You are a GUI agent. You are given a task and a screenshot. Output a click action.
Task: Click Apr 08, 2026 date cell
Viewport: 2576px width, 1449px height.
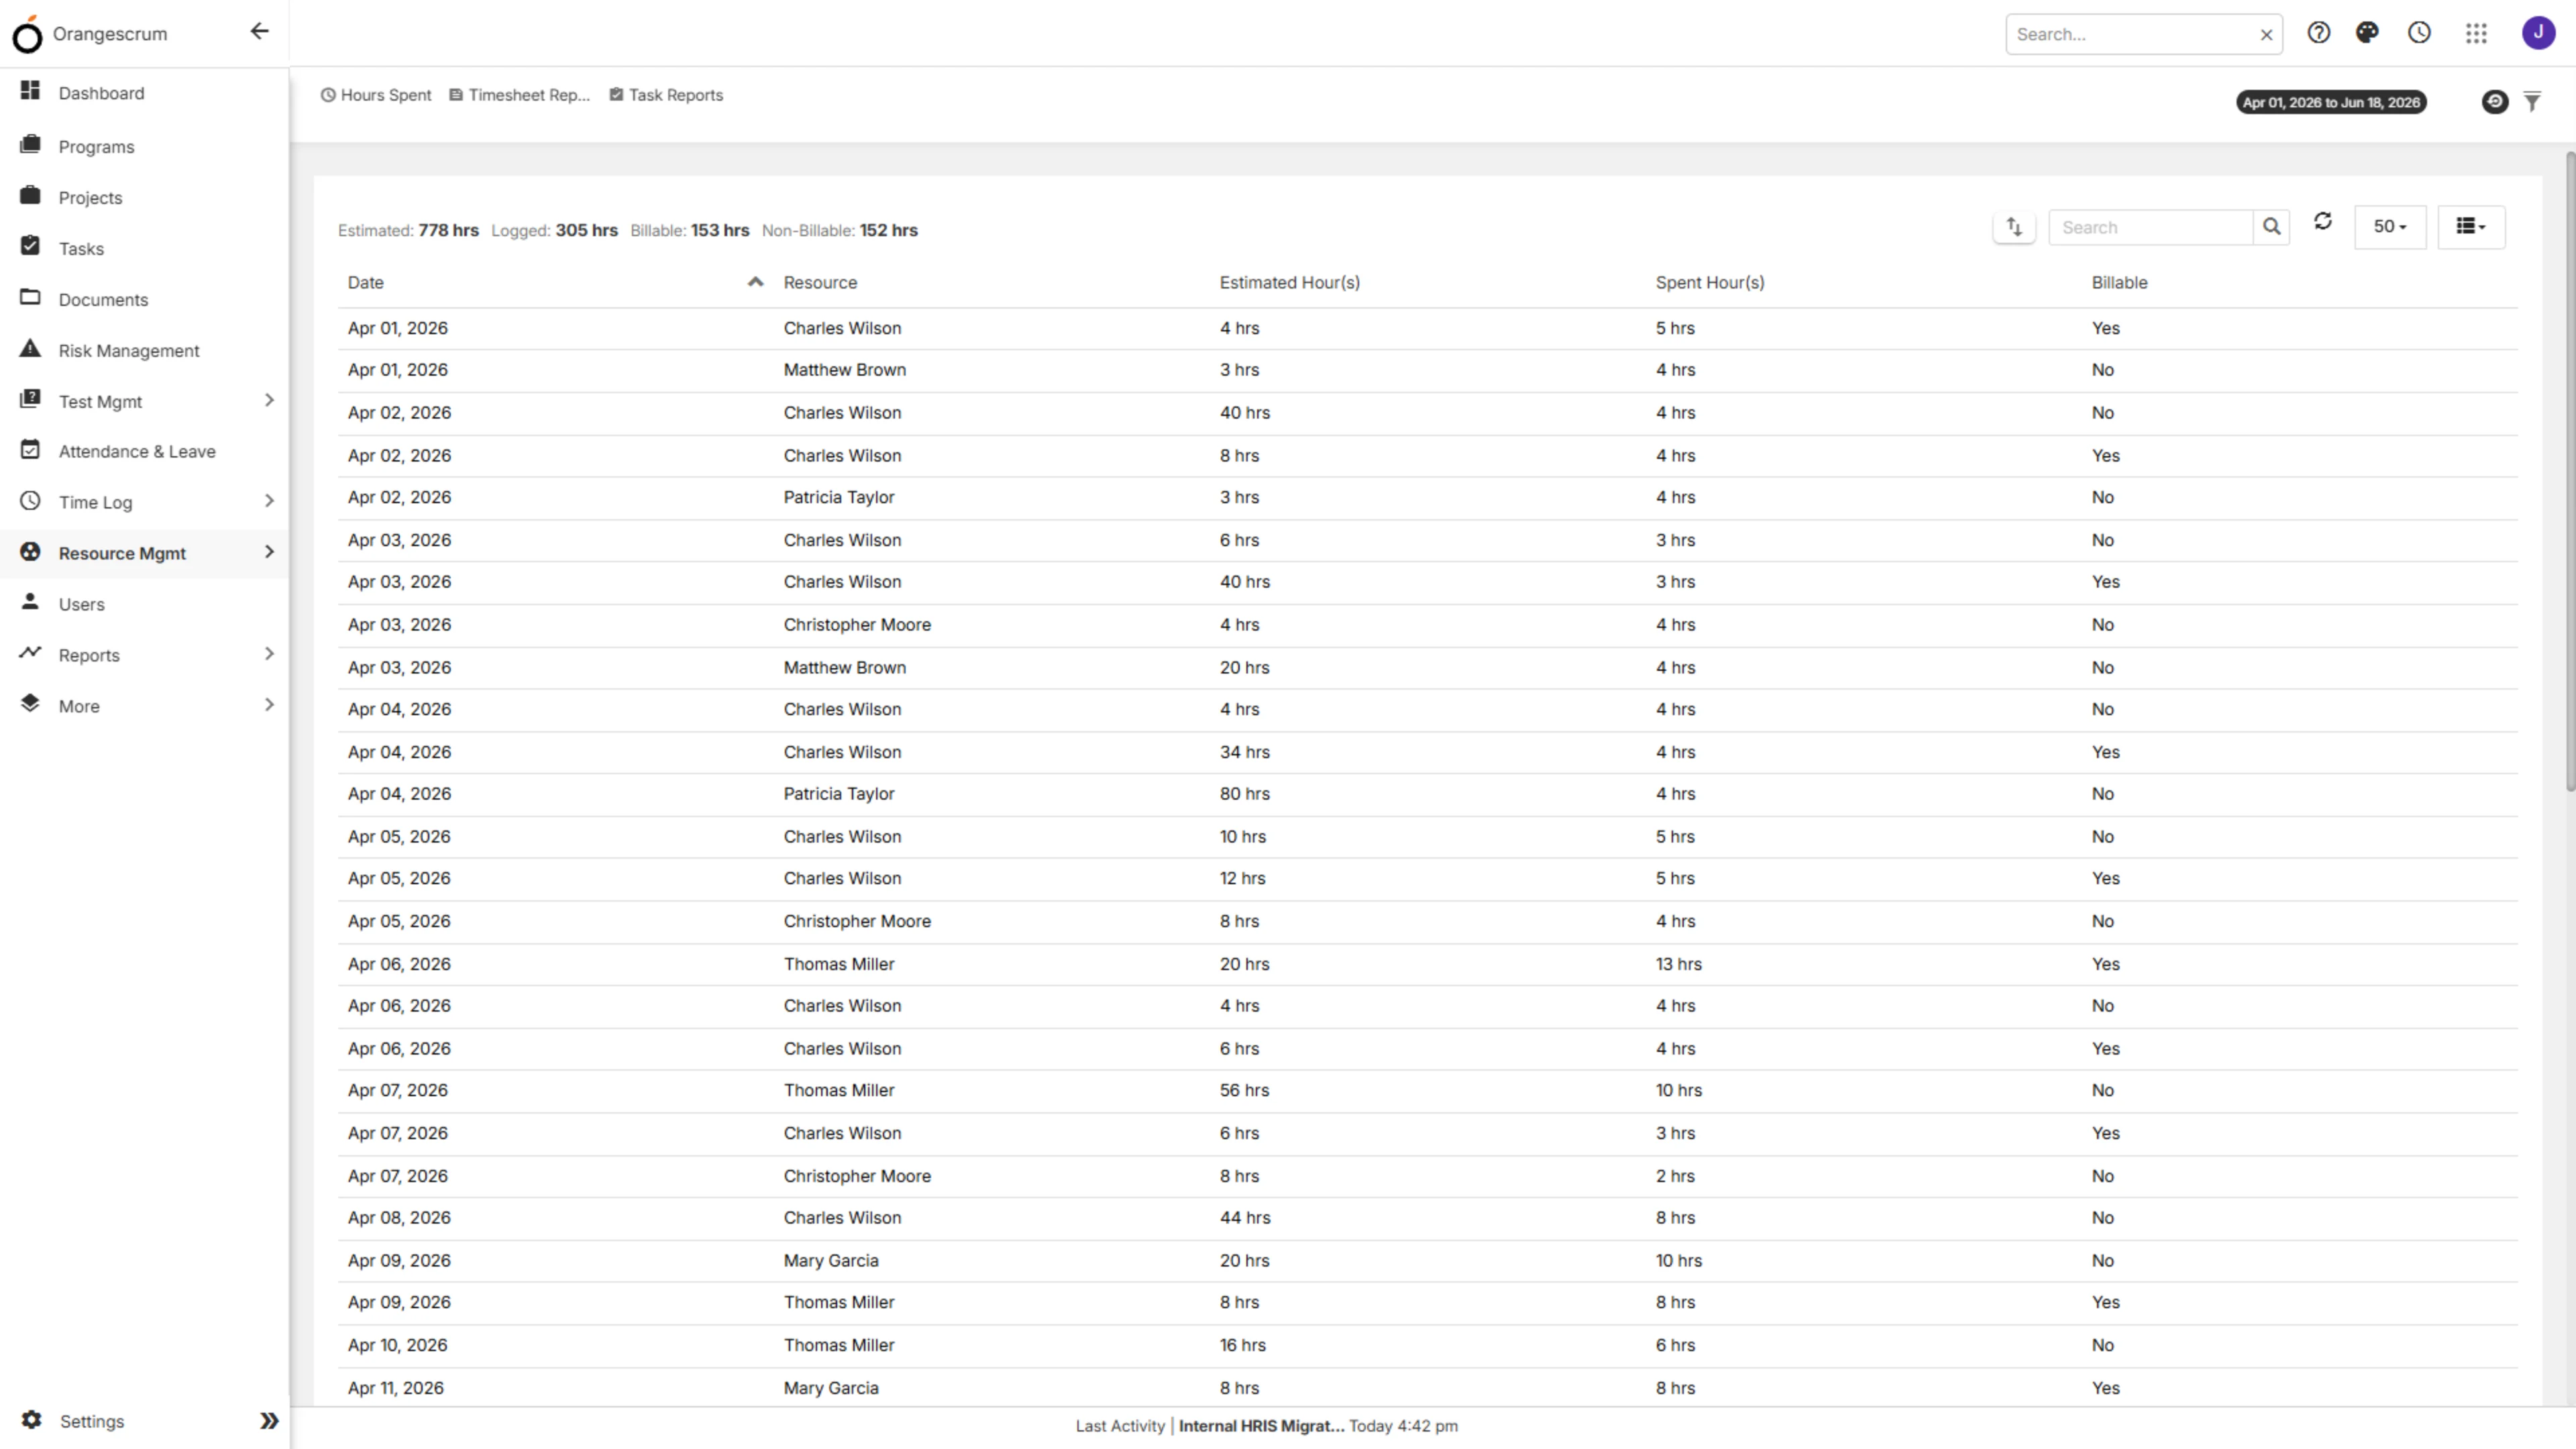point(398,1217)
